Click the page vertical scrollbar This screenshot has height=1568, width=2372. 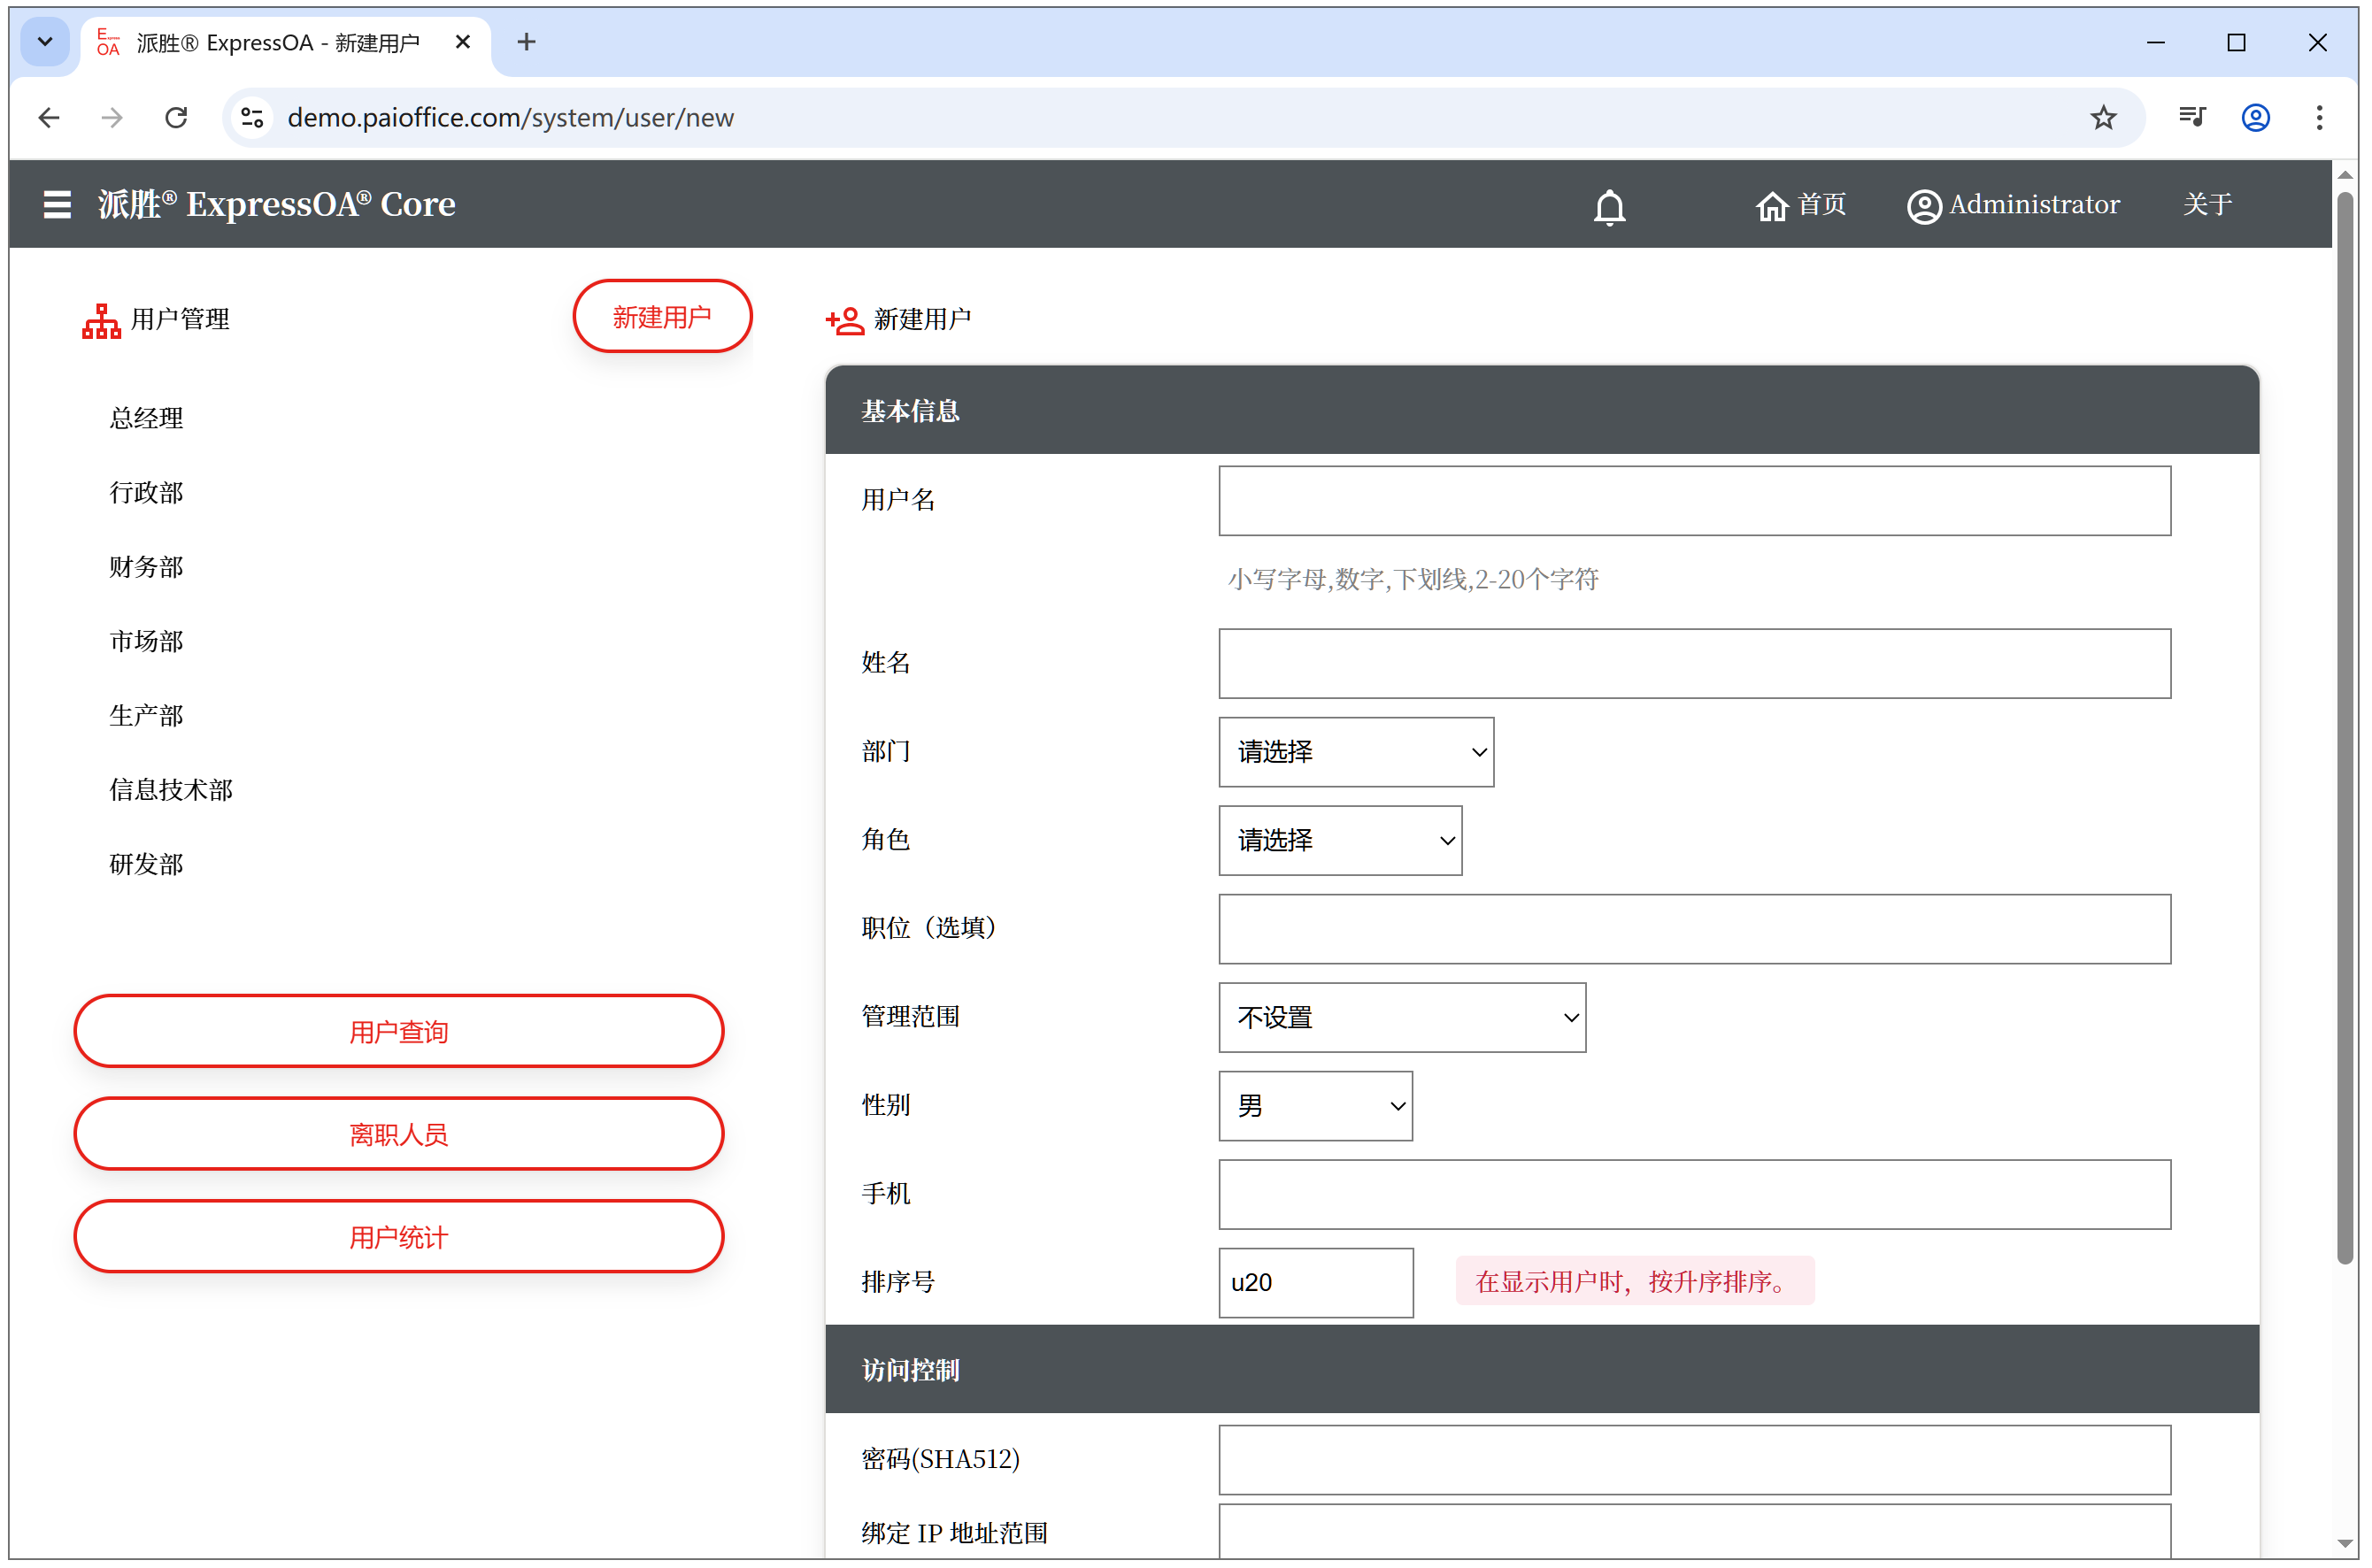click(2345, 728)
